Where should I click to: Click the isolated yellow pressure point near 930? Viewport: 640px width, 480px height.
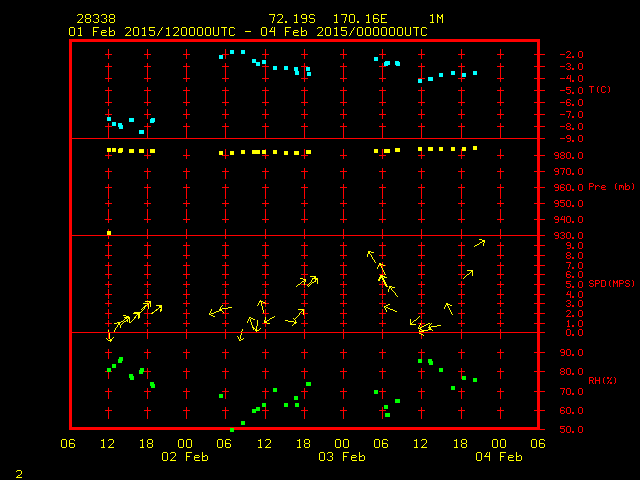(x=109, y=233)
